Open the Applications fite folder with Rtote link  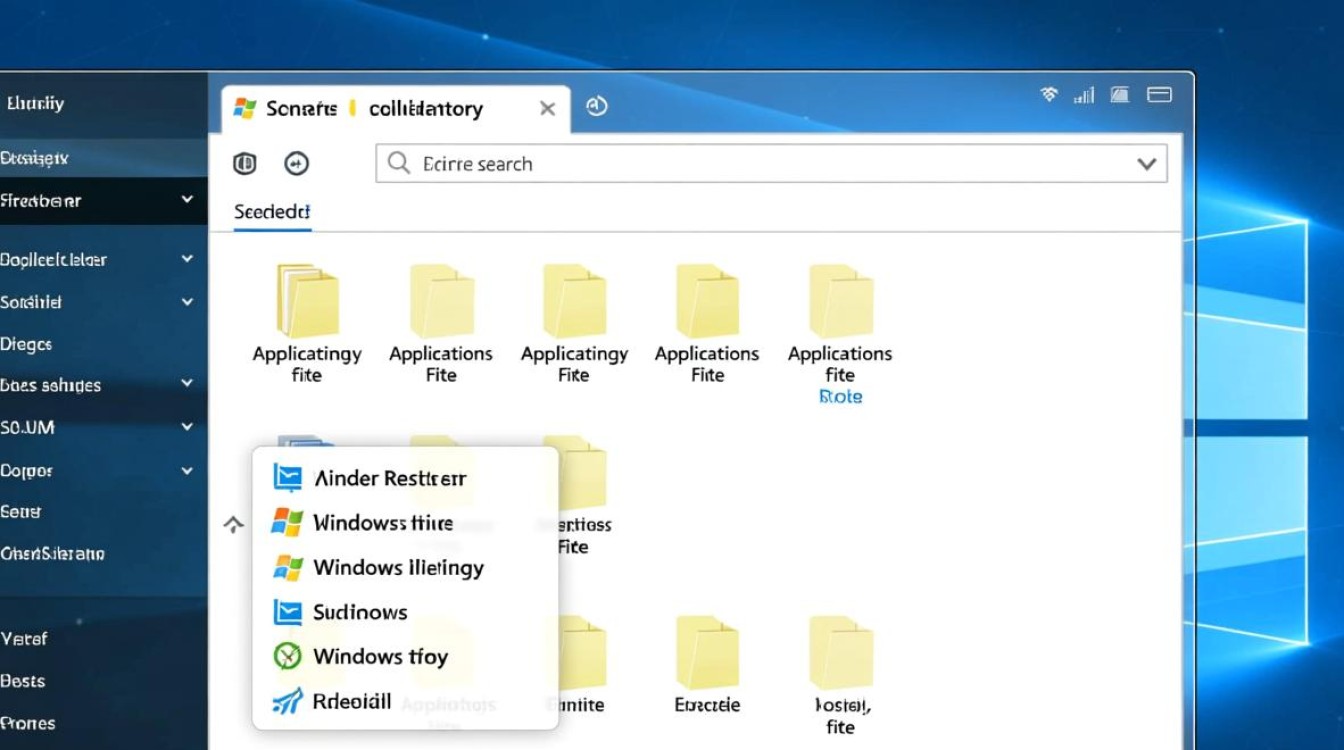pyautogui.click(x=840, y=302)
